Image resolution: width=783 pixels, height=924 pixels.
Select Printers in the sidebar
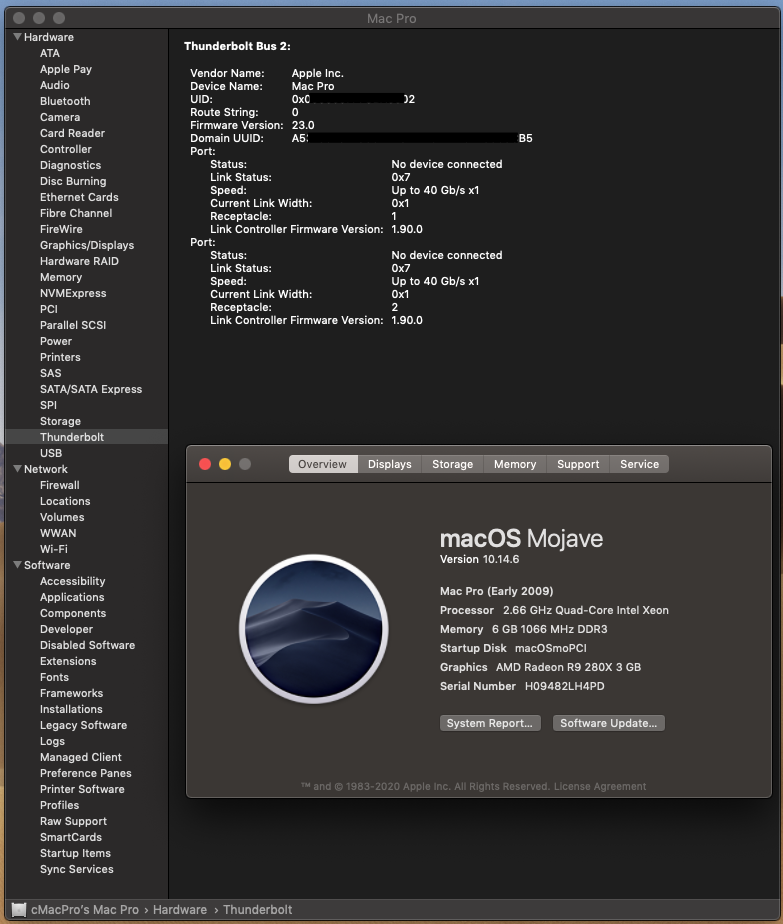point(60,357)
